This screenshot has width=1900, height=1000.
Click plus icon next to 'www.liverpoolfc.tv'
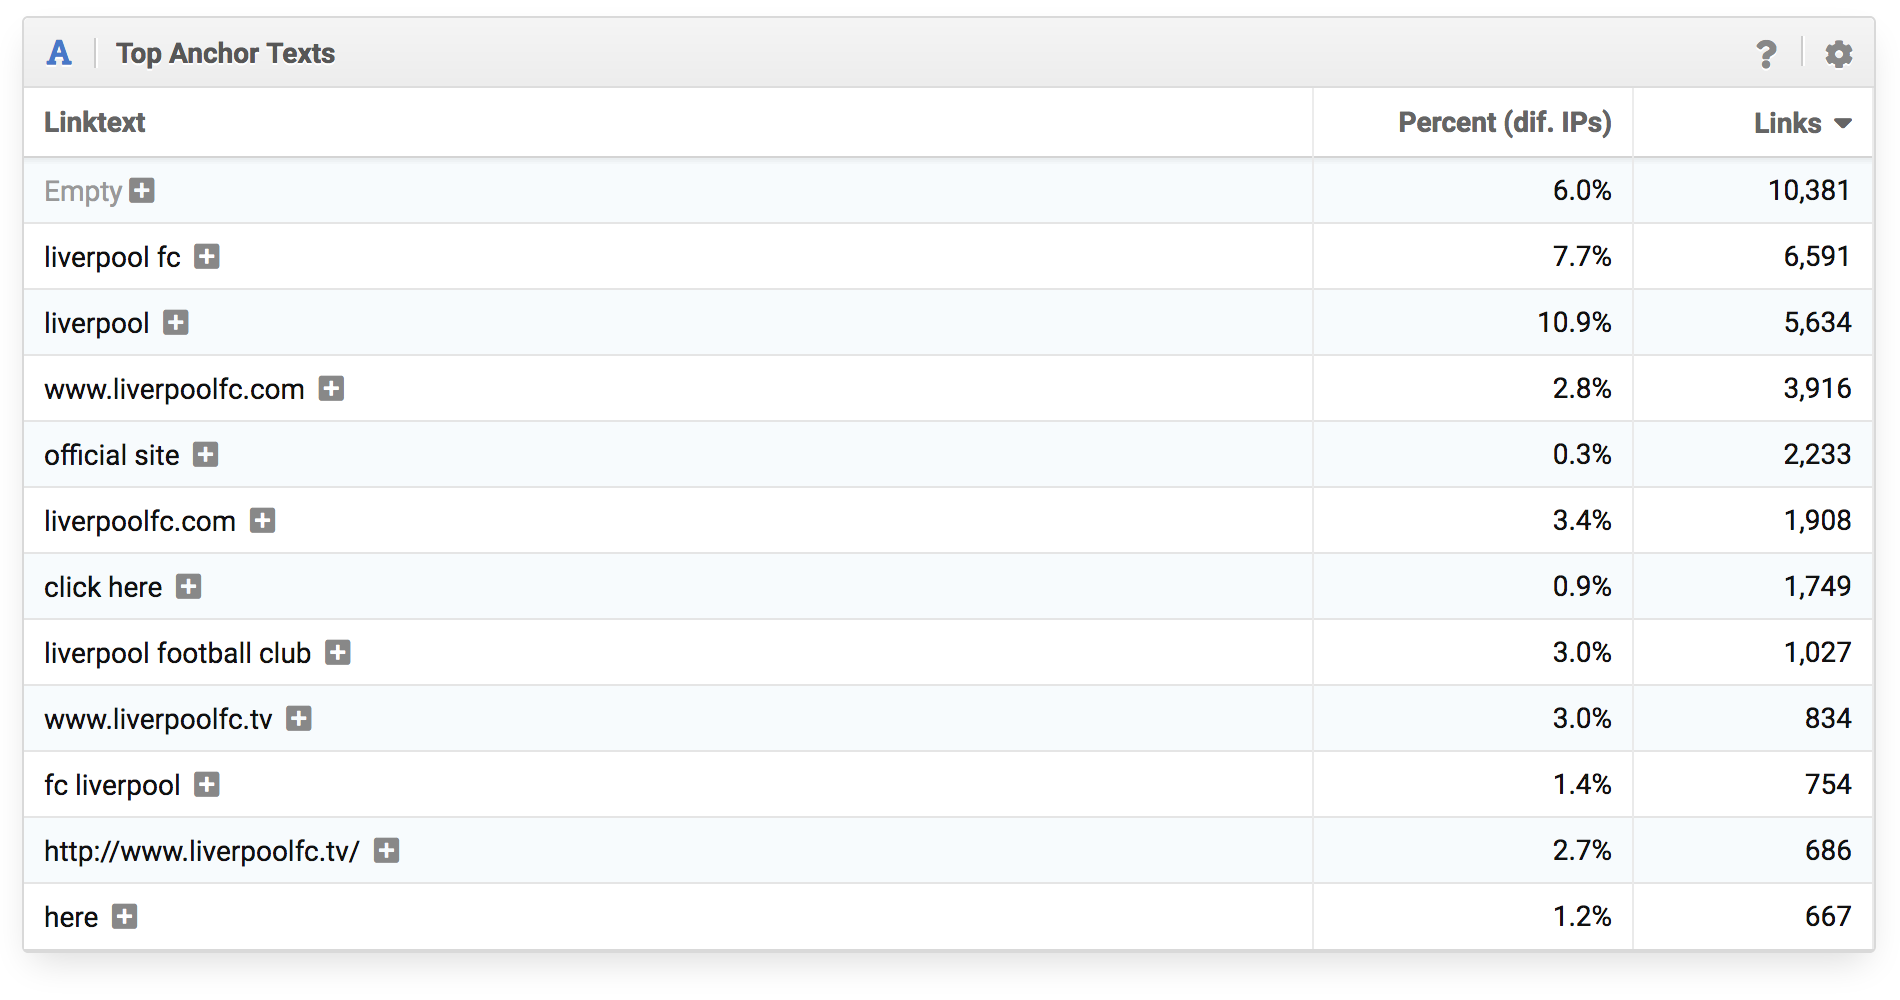[299, 719]
